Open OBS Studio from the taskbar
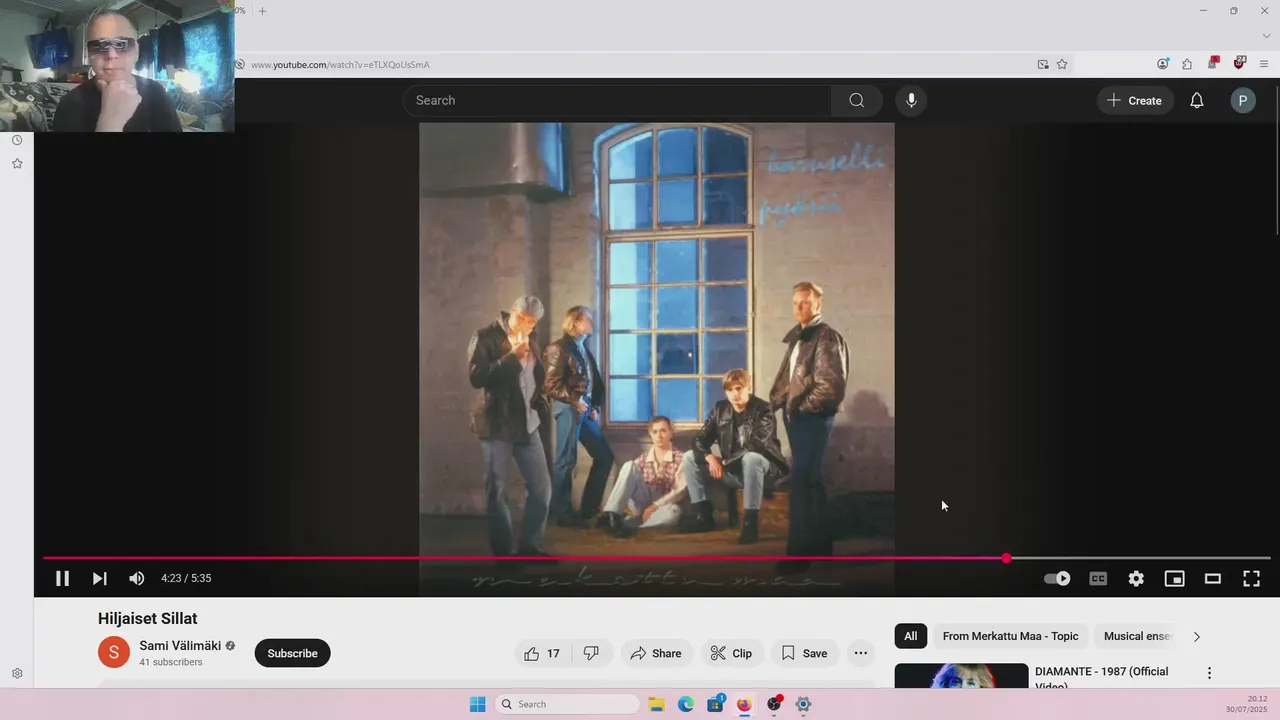Screen dimensions: 1280x720 click(774, 704)
